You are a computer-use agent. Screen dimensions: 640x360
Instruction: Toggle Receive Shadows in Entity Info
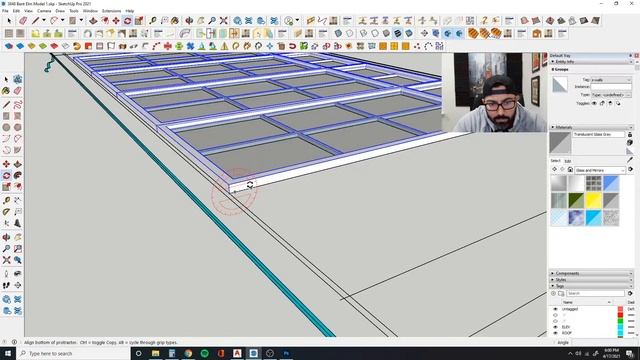coord(610,104)
